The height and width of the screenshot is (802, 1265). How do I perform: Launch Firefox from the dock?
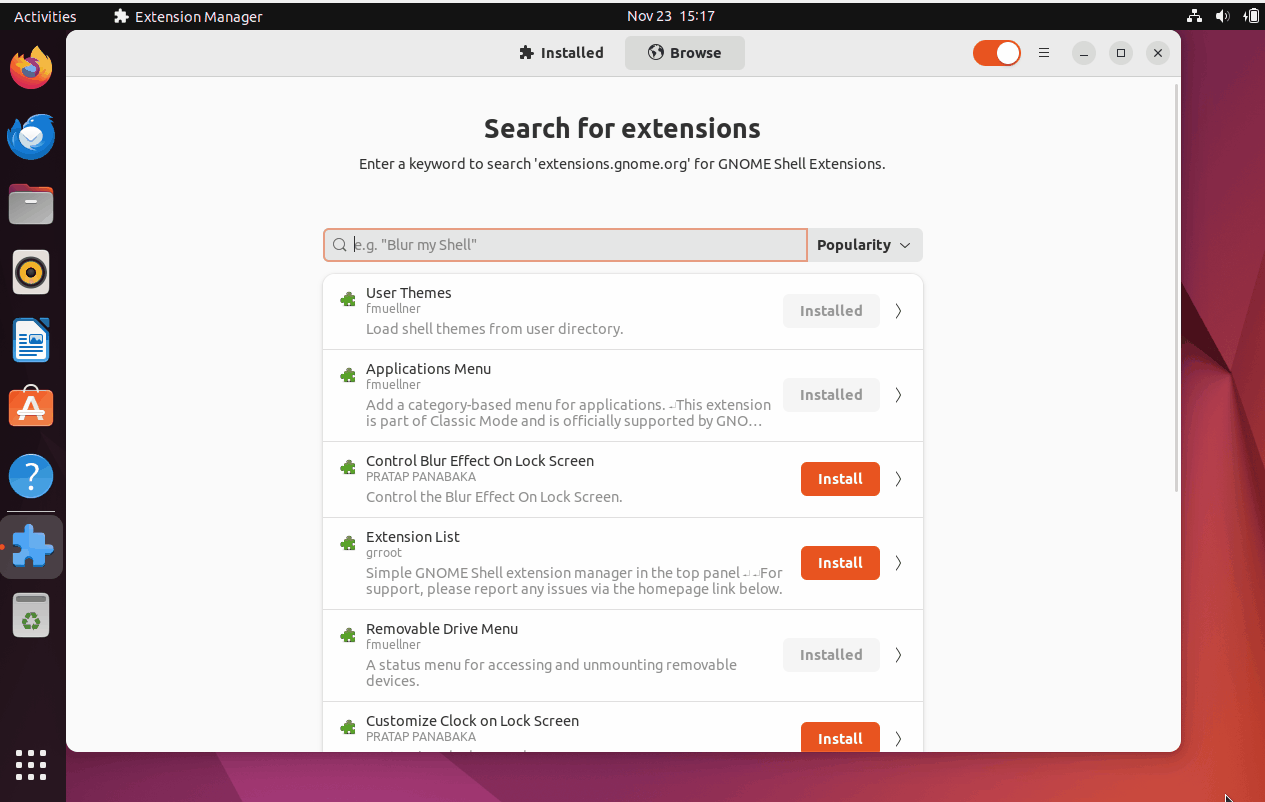30,68
